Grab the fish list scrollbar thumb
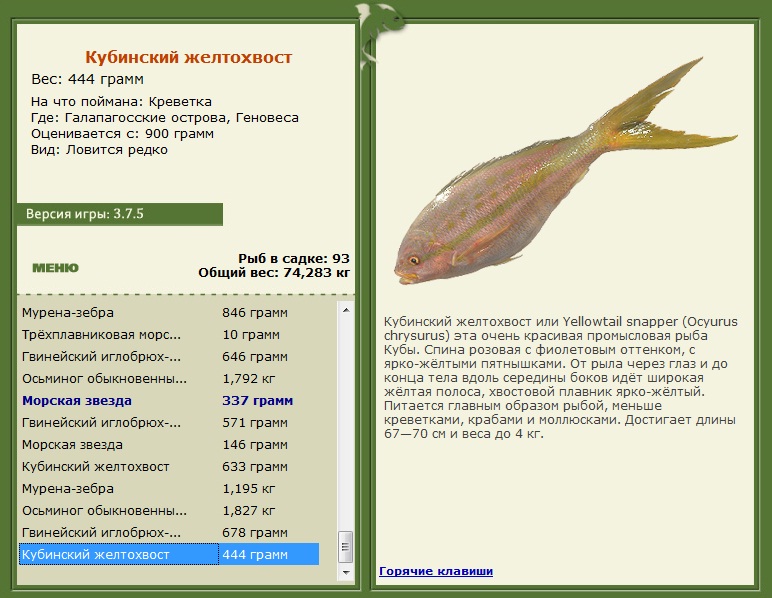 click(346, 546)
